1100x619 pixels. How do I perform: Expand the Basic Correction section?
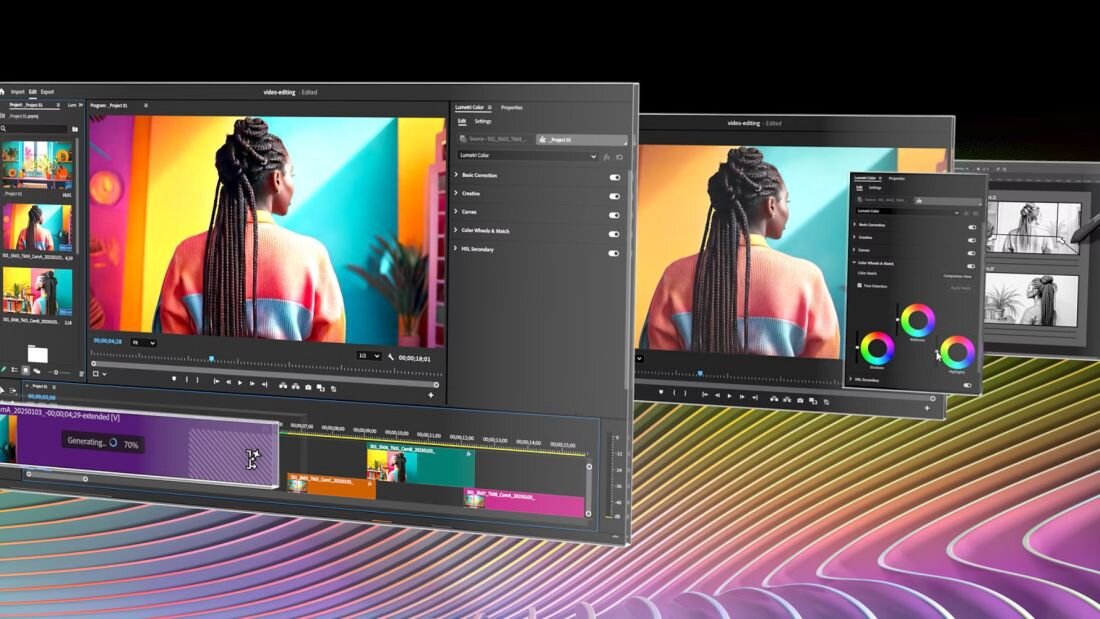pyautogui.click(x=457, y=175)
